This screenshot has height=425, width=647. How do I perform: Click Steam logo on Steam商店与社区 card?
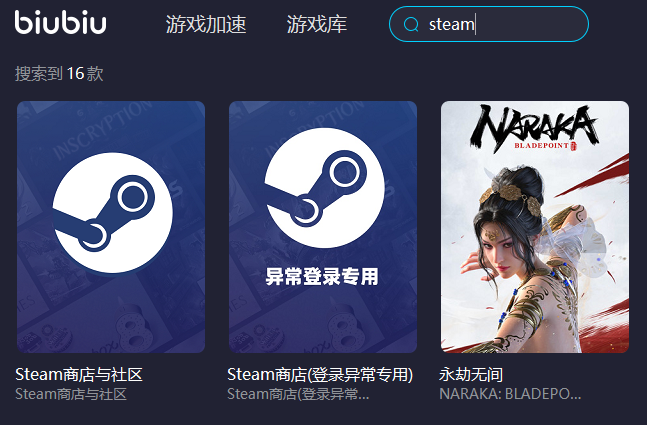(x=113, y=213)
